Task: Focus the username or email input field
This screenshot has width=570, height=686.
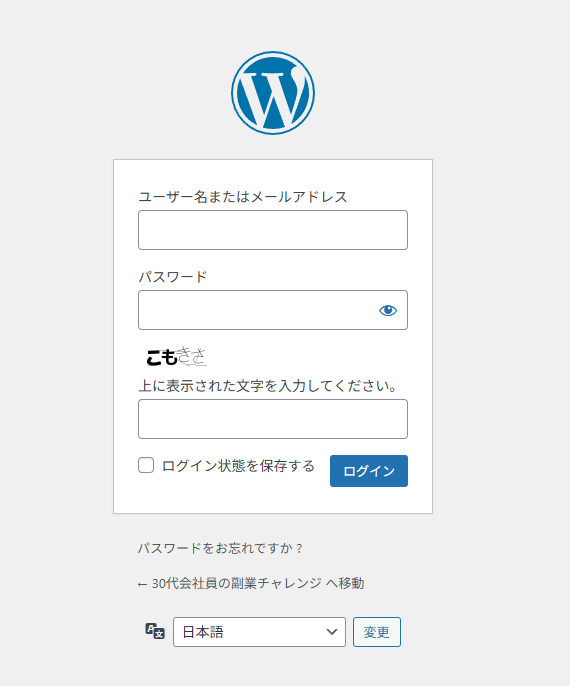Action: 273,230
